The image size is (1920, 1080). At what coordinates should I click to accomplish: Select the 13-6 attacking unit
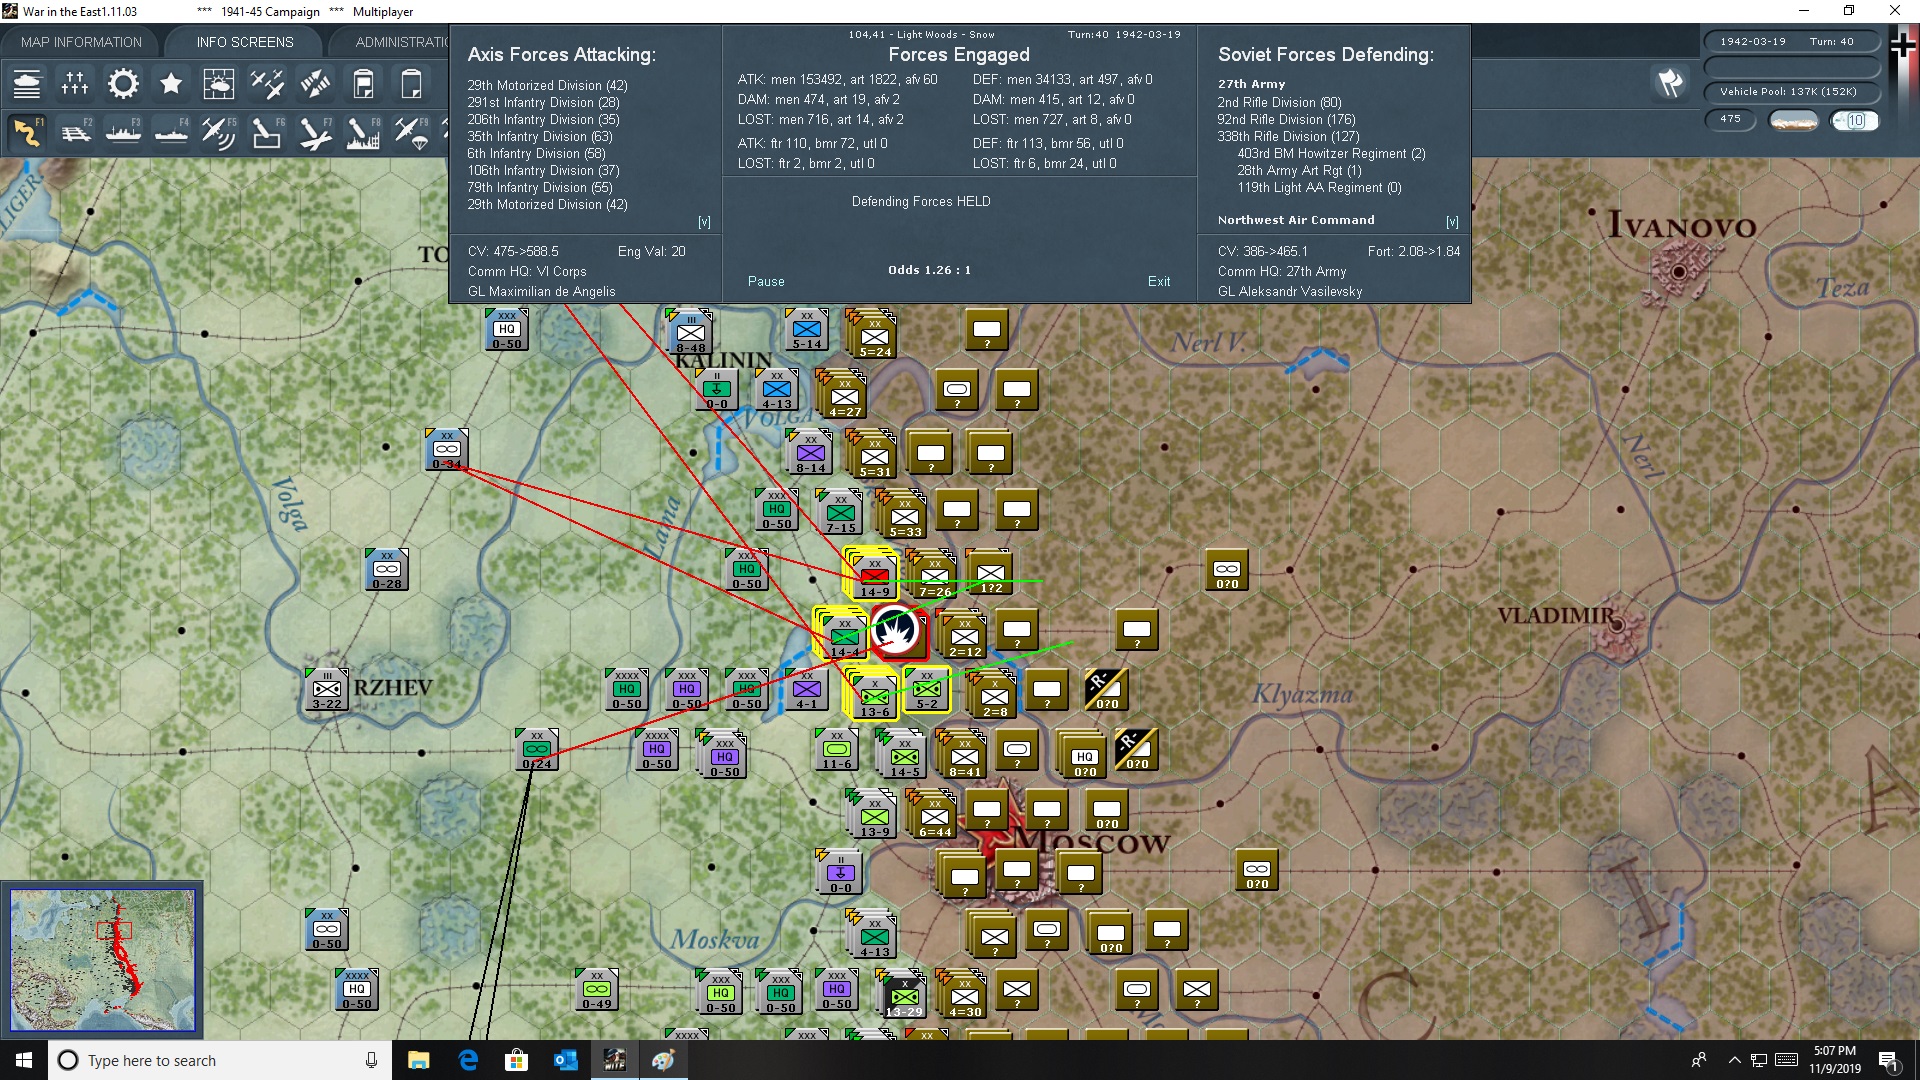pyautogui.click(x=871, y=694)
